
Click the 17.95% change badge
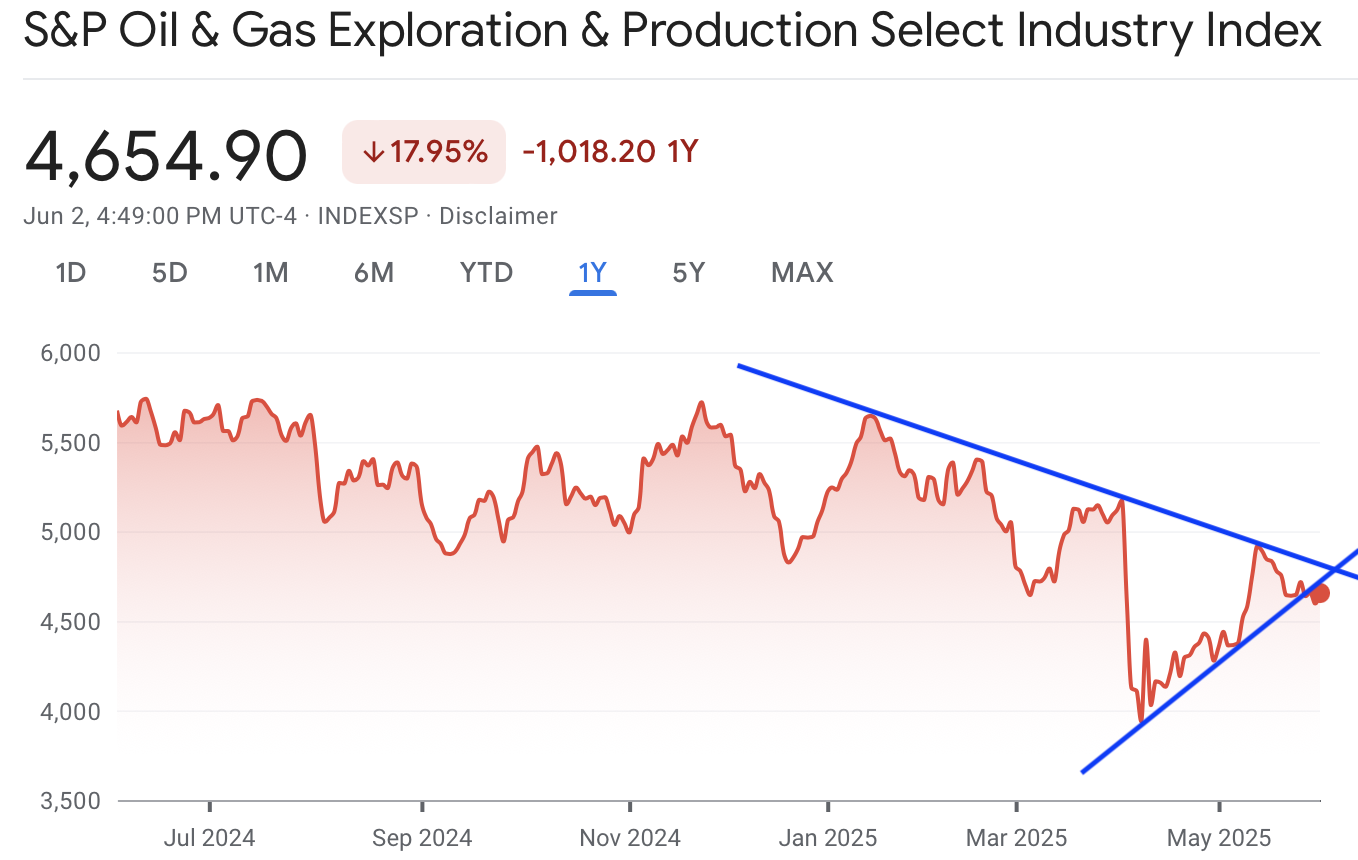coord(424,152)
